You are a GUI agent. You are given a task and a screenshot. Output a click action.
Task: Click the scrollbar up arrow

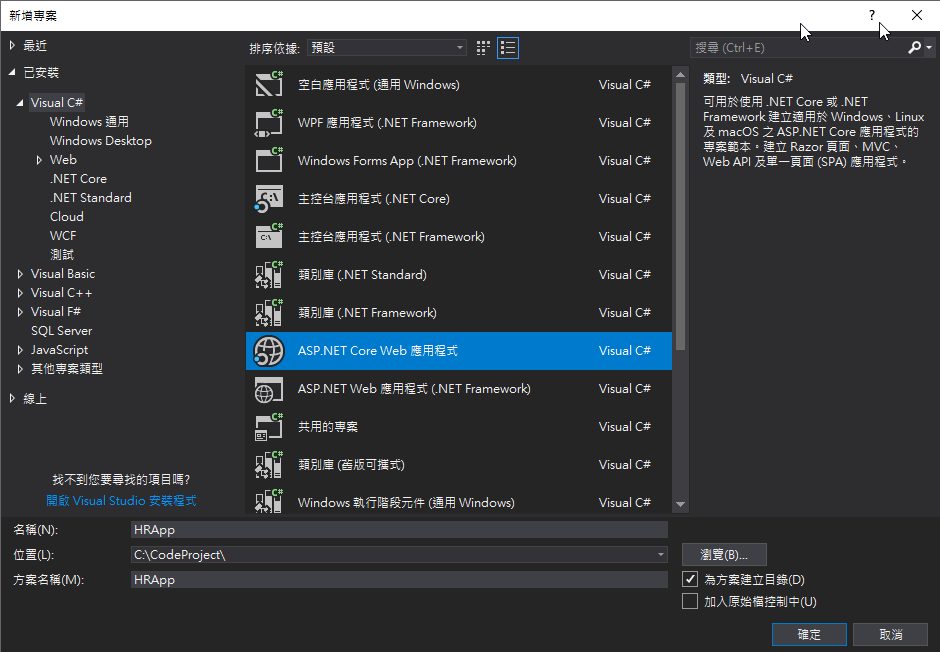(x=680, y=75)
